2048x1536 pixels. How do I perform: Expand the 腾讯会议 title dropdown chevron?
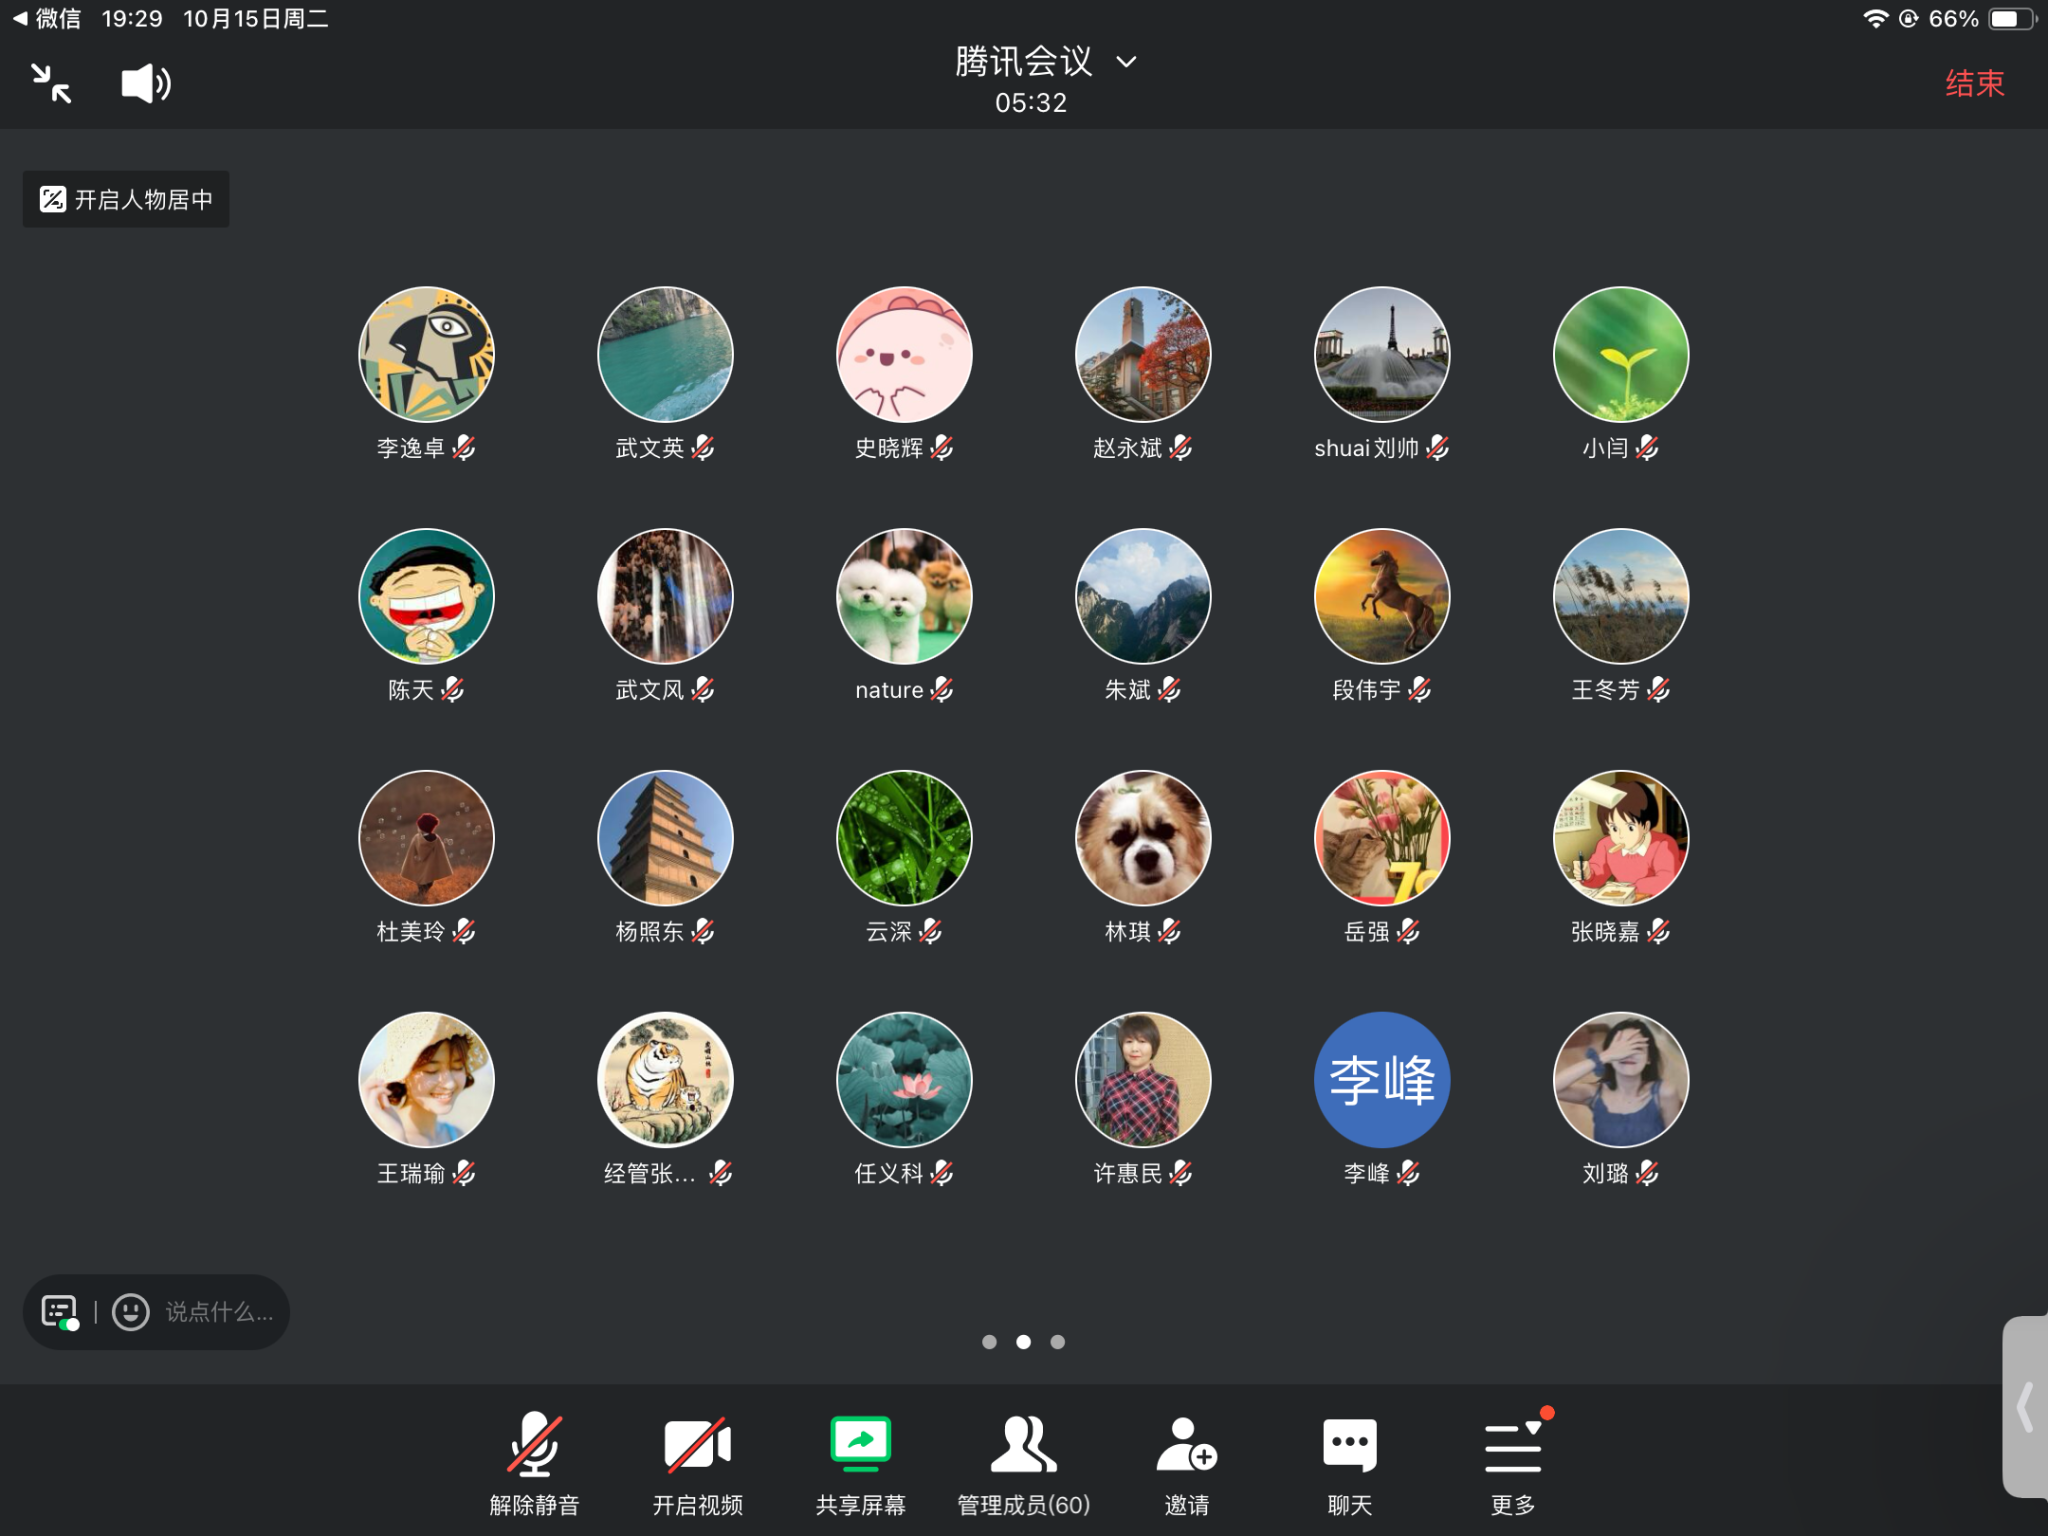pos(1126,62)
